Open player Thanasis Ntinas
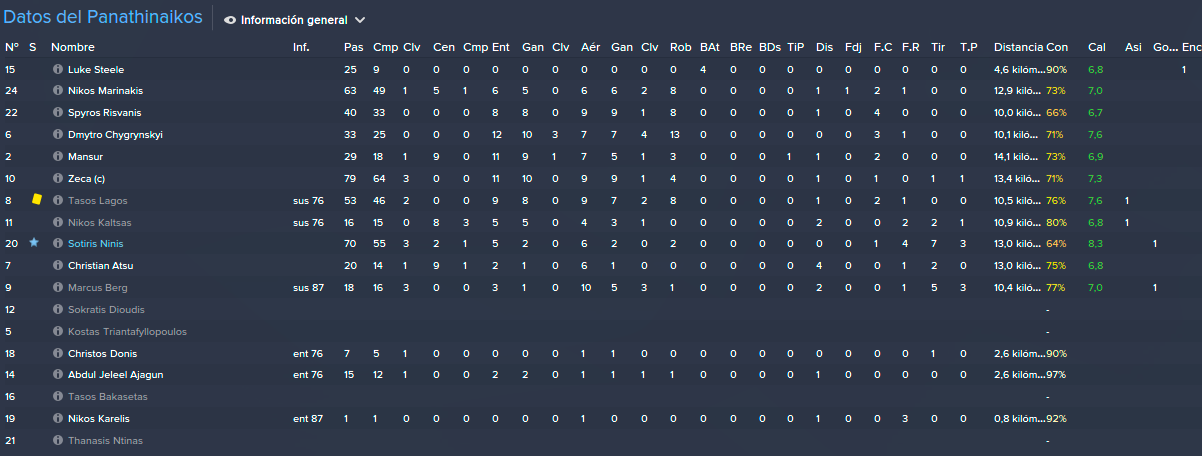This screenshot has height=456, width=1202. 104,441
